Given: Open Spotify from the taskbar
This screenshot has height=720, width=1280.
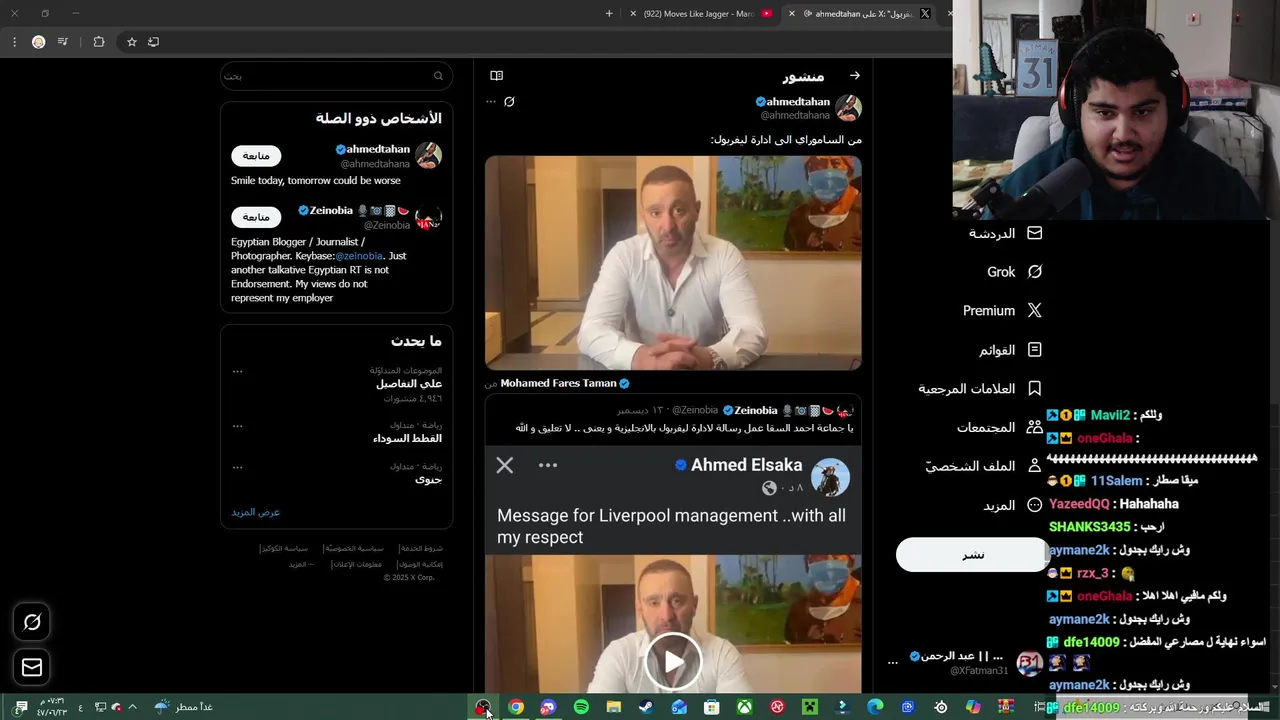Looking at the screenshot, I should click(581, 707).
